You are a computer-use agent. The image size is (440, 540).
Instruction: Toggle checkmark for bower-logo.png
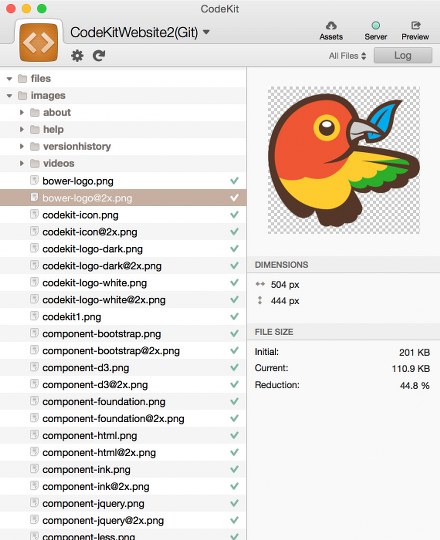234,180
